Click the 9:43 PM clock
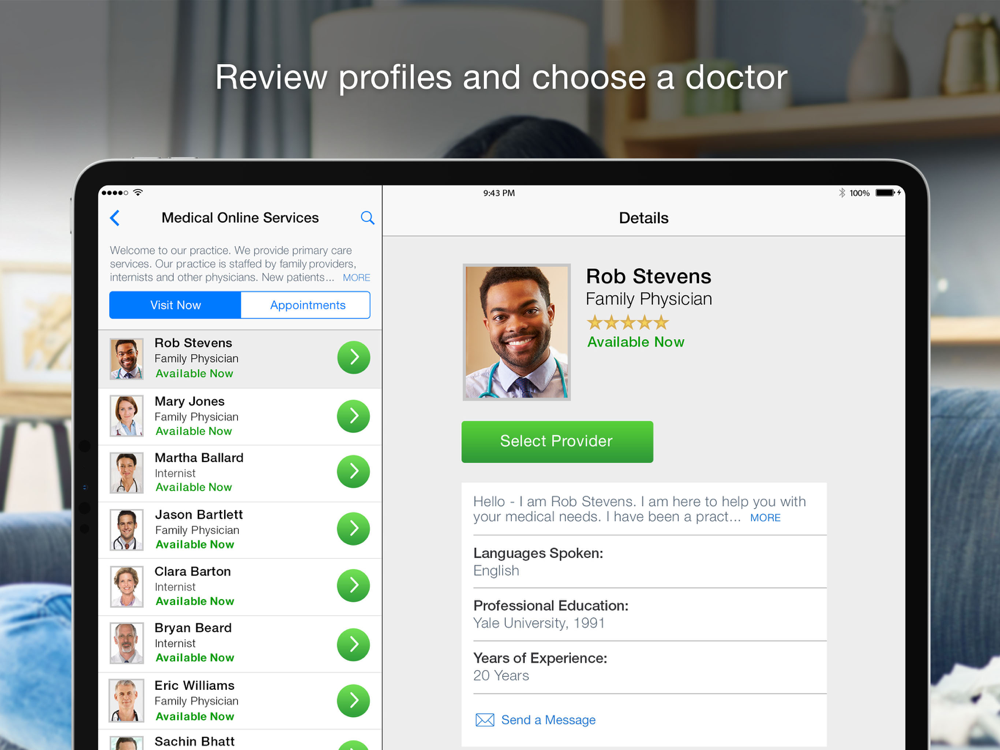1000x750 pixels. (x=499, y=193)
